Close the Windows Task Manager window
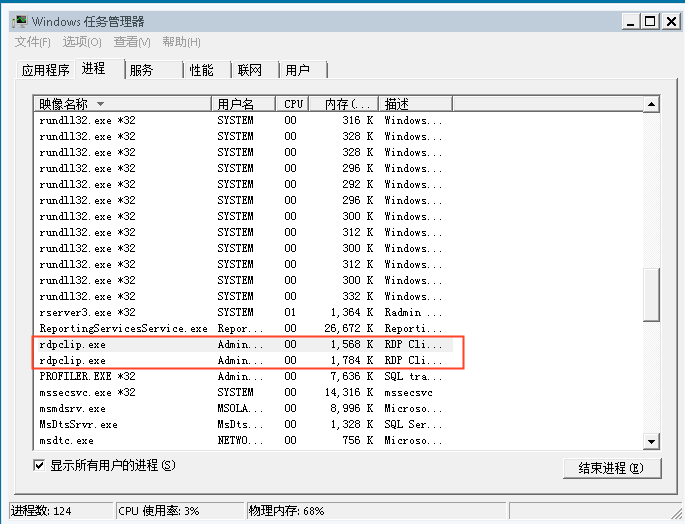 point(670,20)
